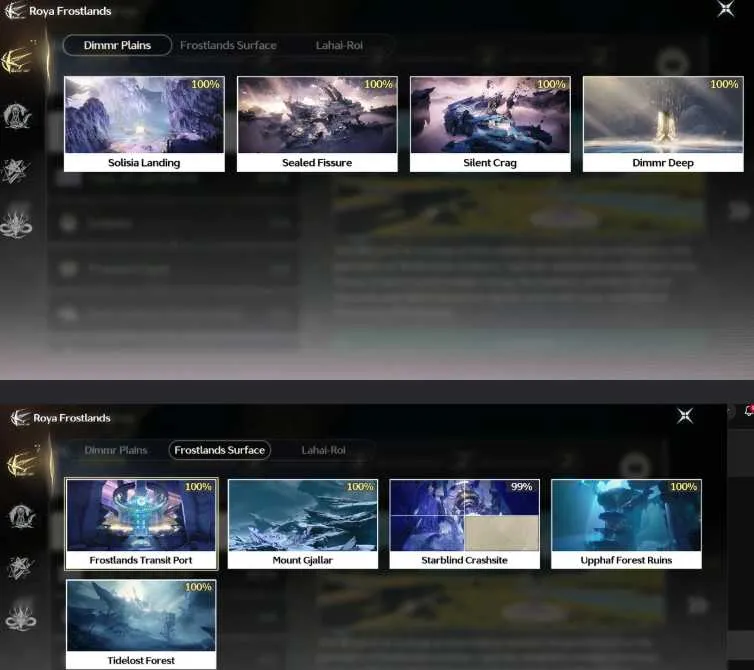Click Frostlands Surface tab in bottom panel
This screenshot has height=670, width=754.
click(219, 450)
